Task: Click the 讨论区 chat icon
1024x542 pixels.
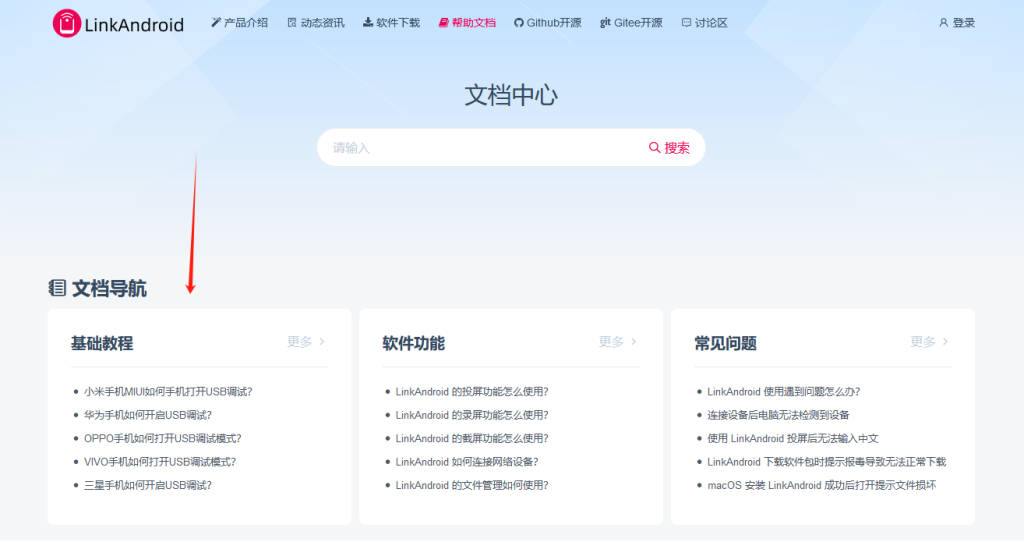Action: [x=686, y=23]
